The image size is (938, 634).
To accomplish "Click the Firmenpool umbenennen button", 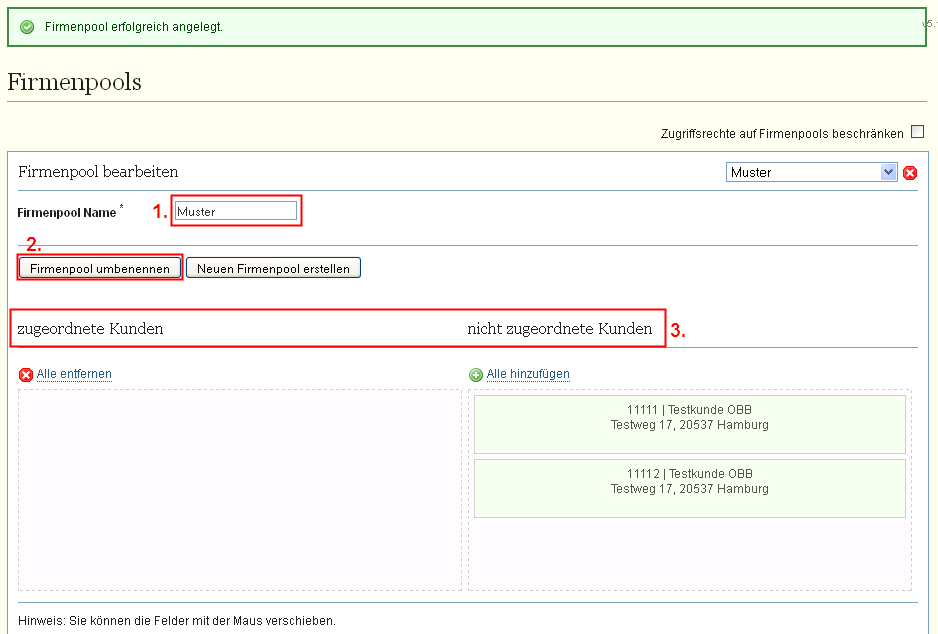I will click(x=100, y=268).
